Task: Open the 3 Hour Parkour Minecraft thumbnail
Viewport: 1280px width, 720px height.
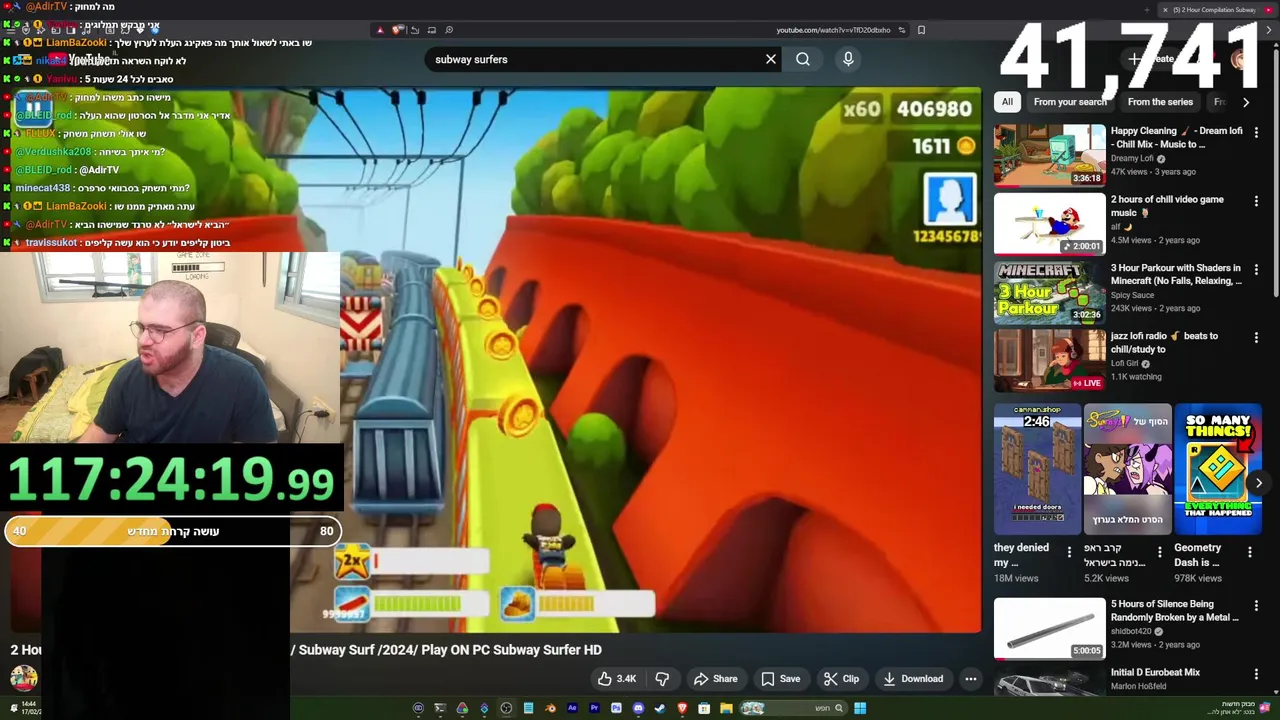Action: [x=1049, y=291]
